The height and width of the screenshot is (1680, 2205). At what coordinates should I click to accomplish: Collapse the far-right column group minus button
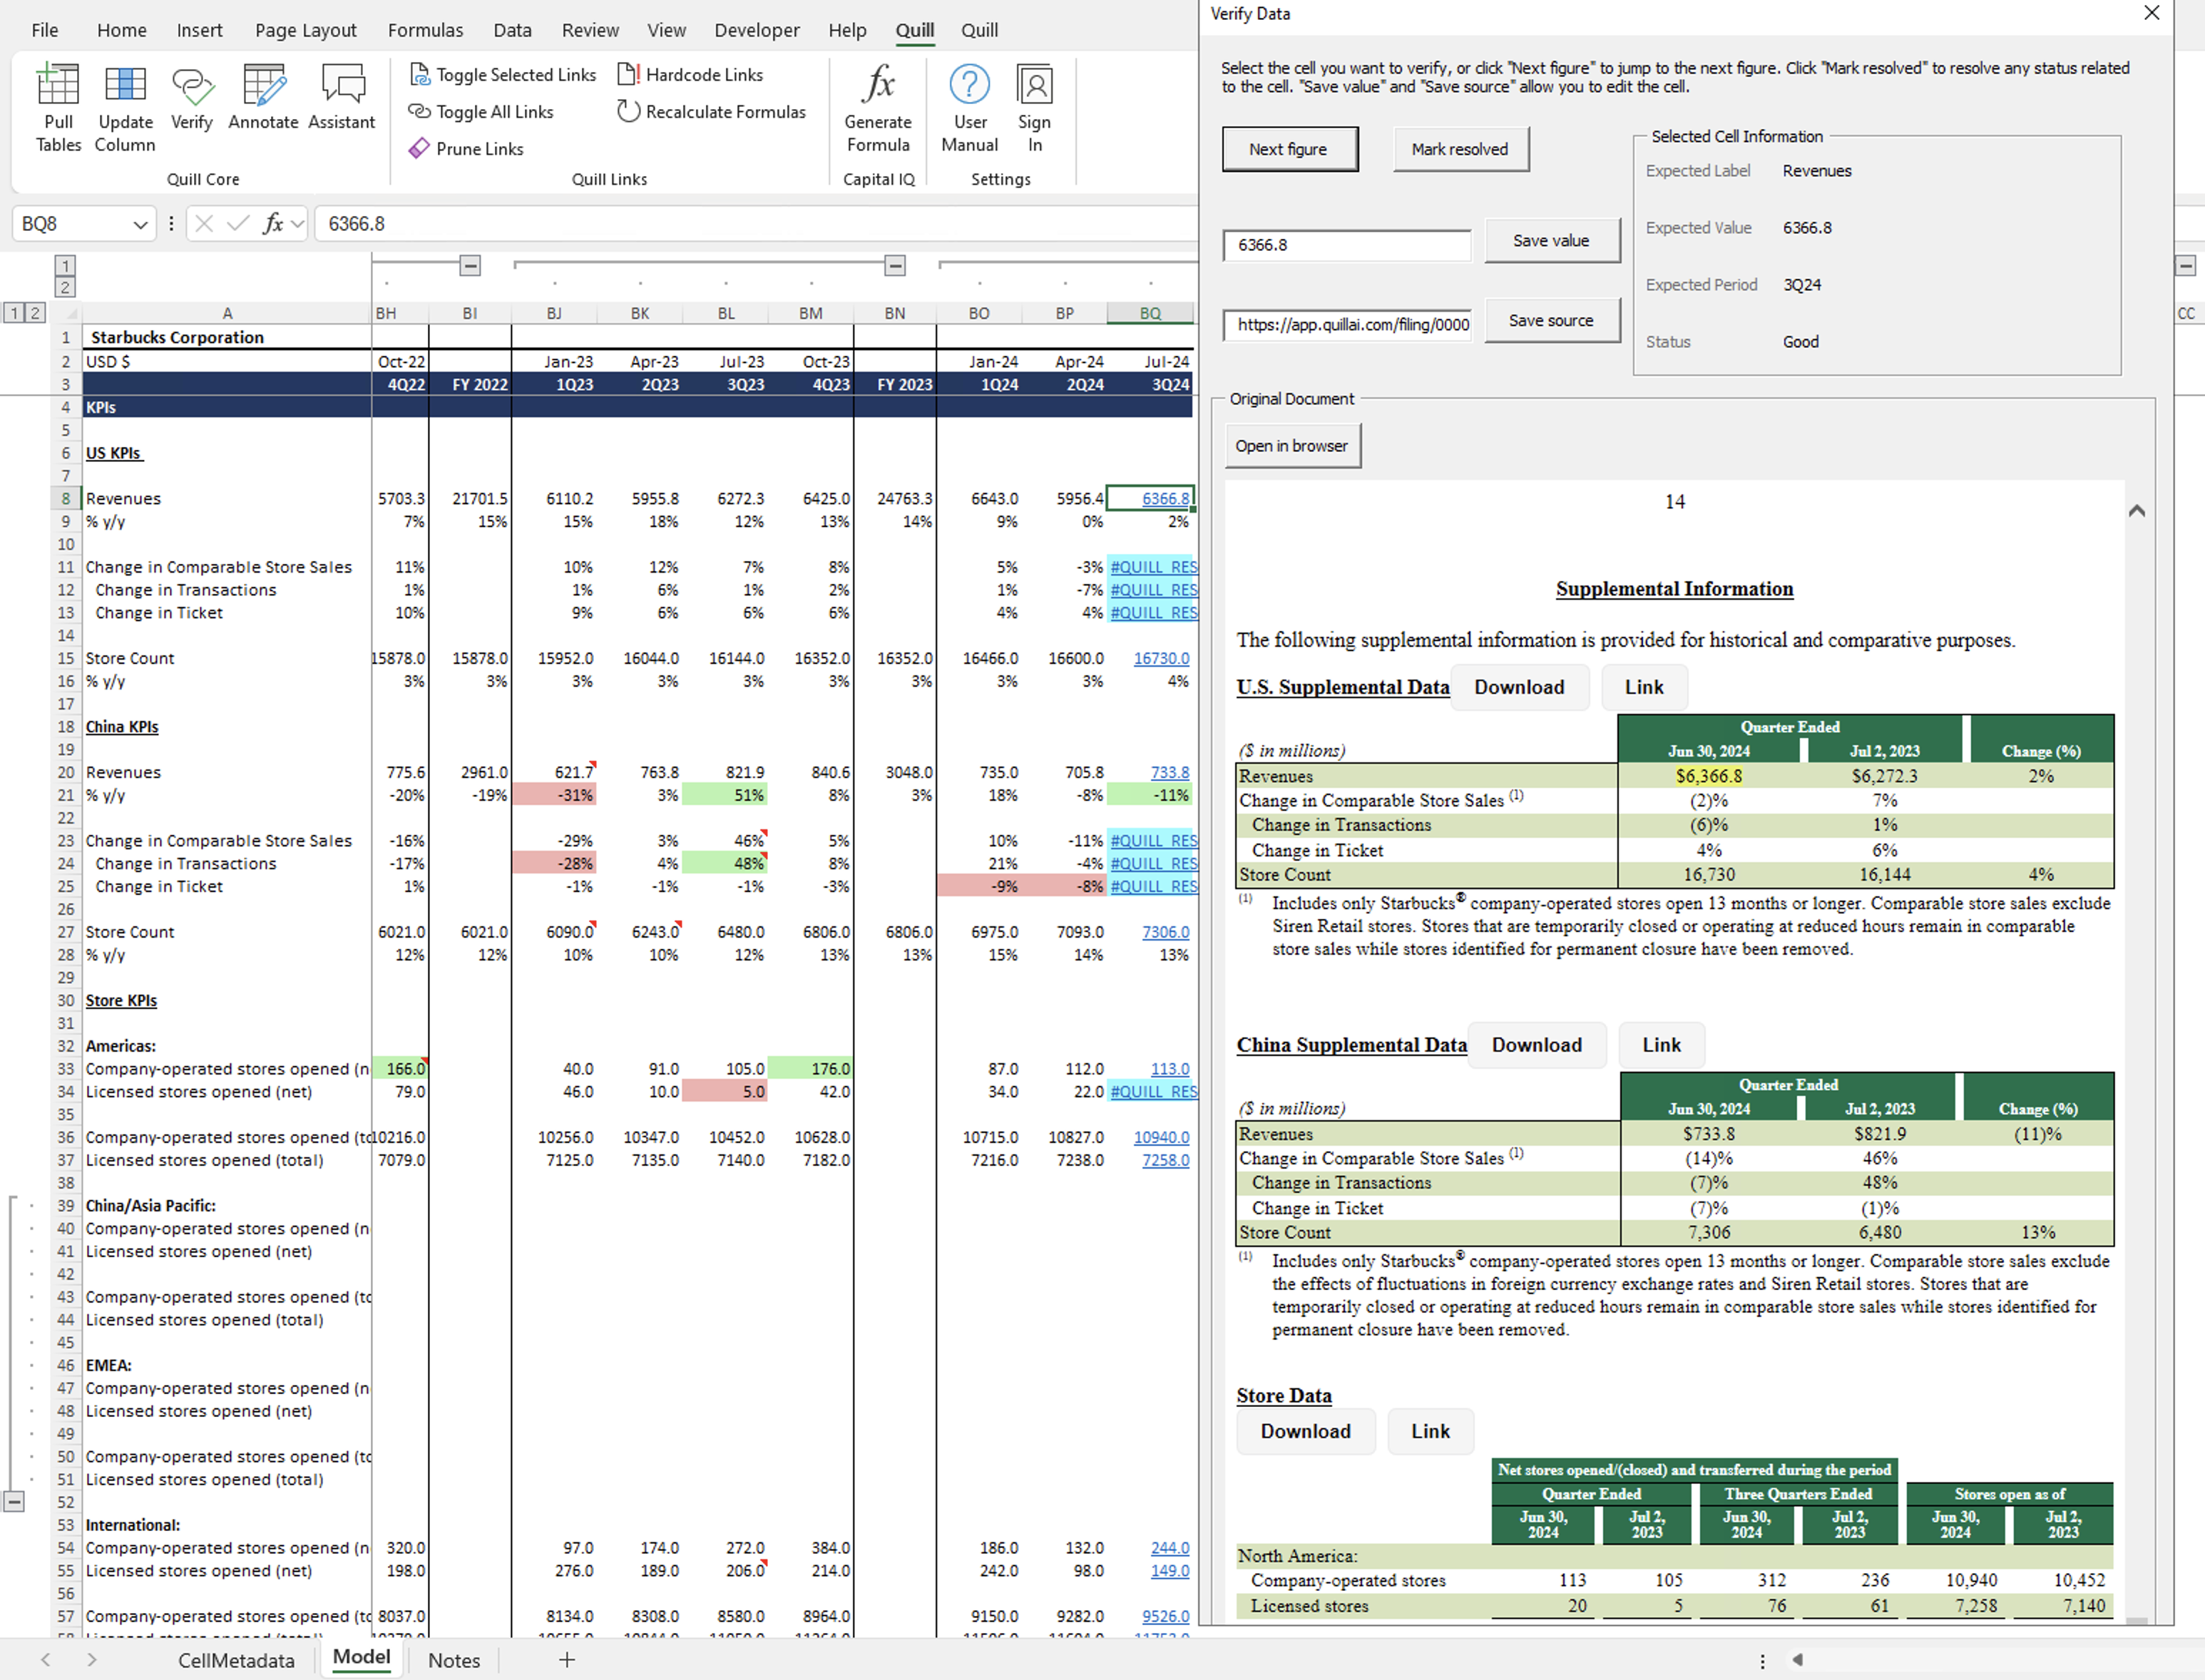point(2185,265)
